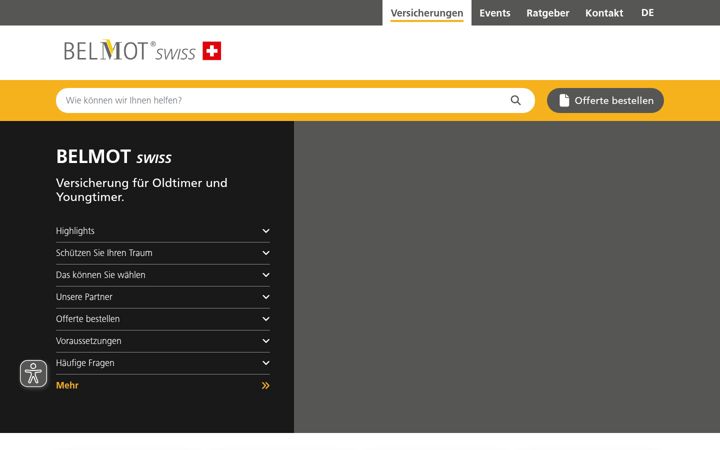Expand Das können Sie wählen chevron
720x450 pixels.
266,275
